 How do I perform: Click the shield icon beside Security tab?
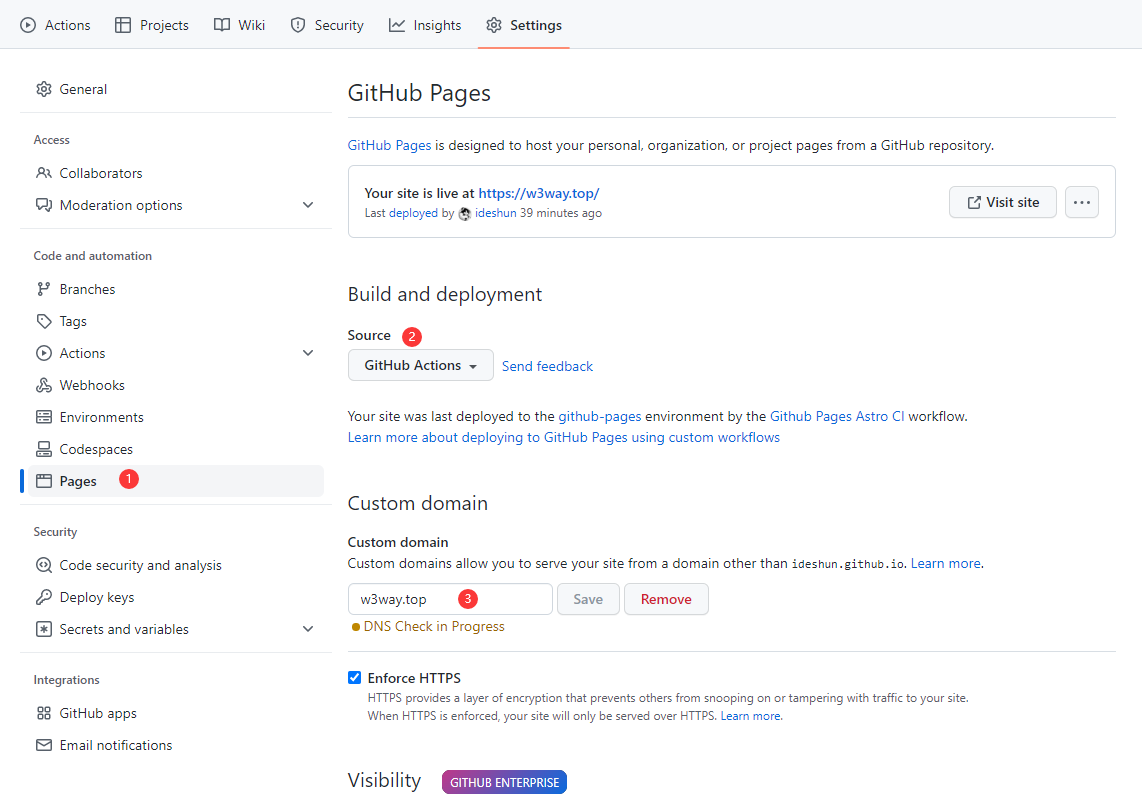tap(298, 25)
